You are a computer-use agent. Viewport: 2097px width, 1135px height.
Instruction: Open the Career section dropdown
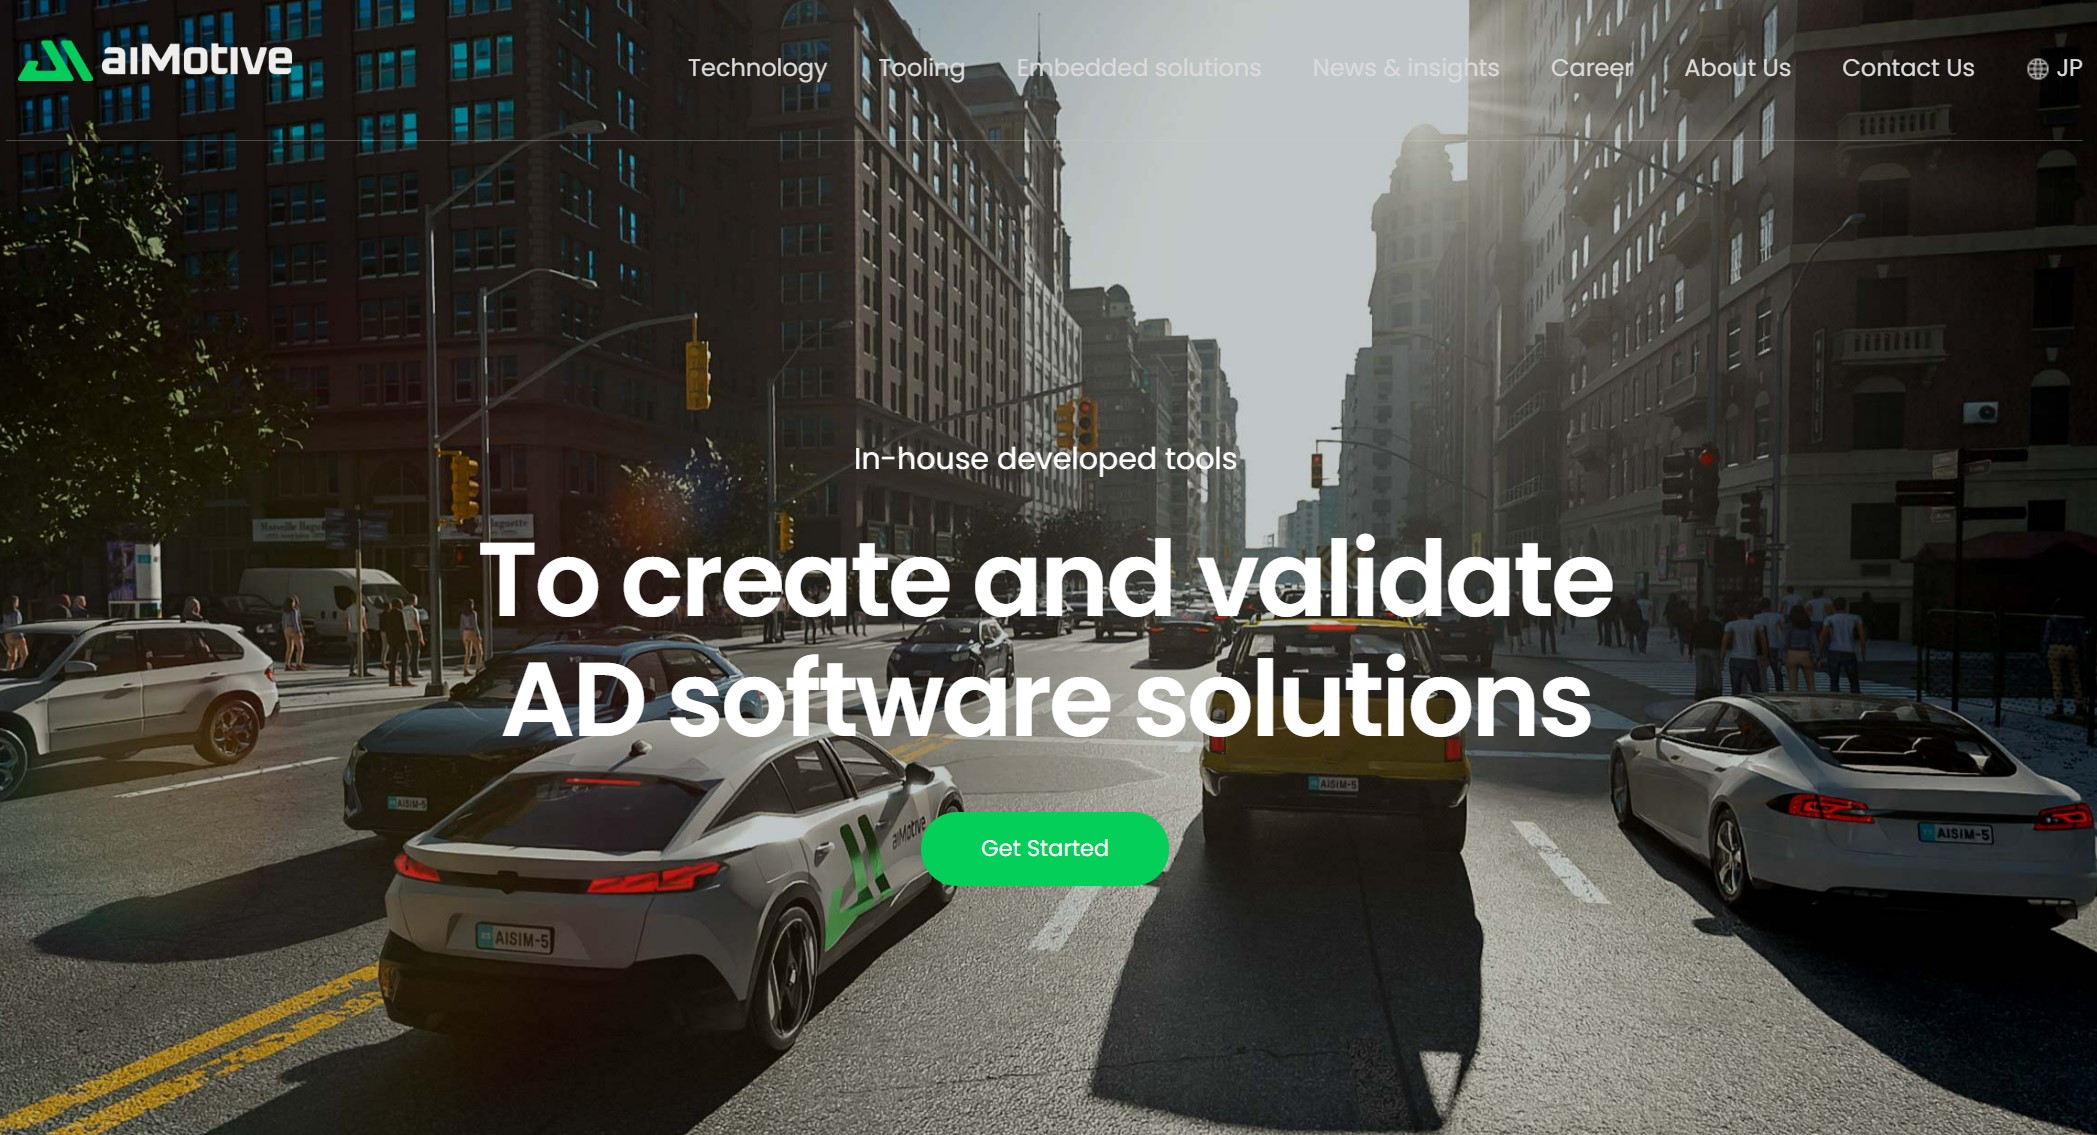click(1593, 67)
